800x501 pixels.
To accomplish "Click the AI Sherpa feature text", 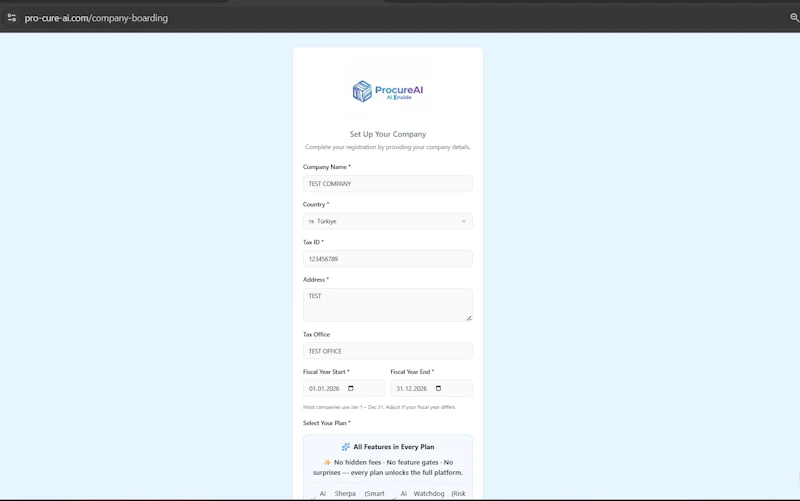I will tap(352, 494).
